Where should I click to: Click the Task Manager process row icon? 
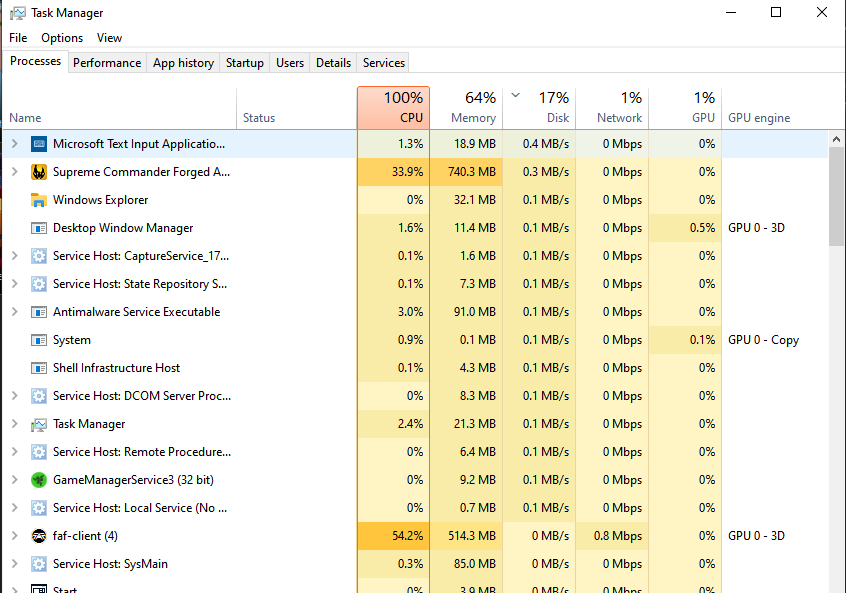(x=39, y=424)
